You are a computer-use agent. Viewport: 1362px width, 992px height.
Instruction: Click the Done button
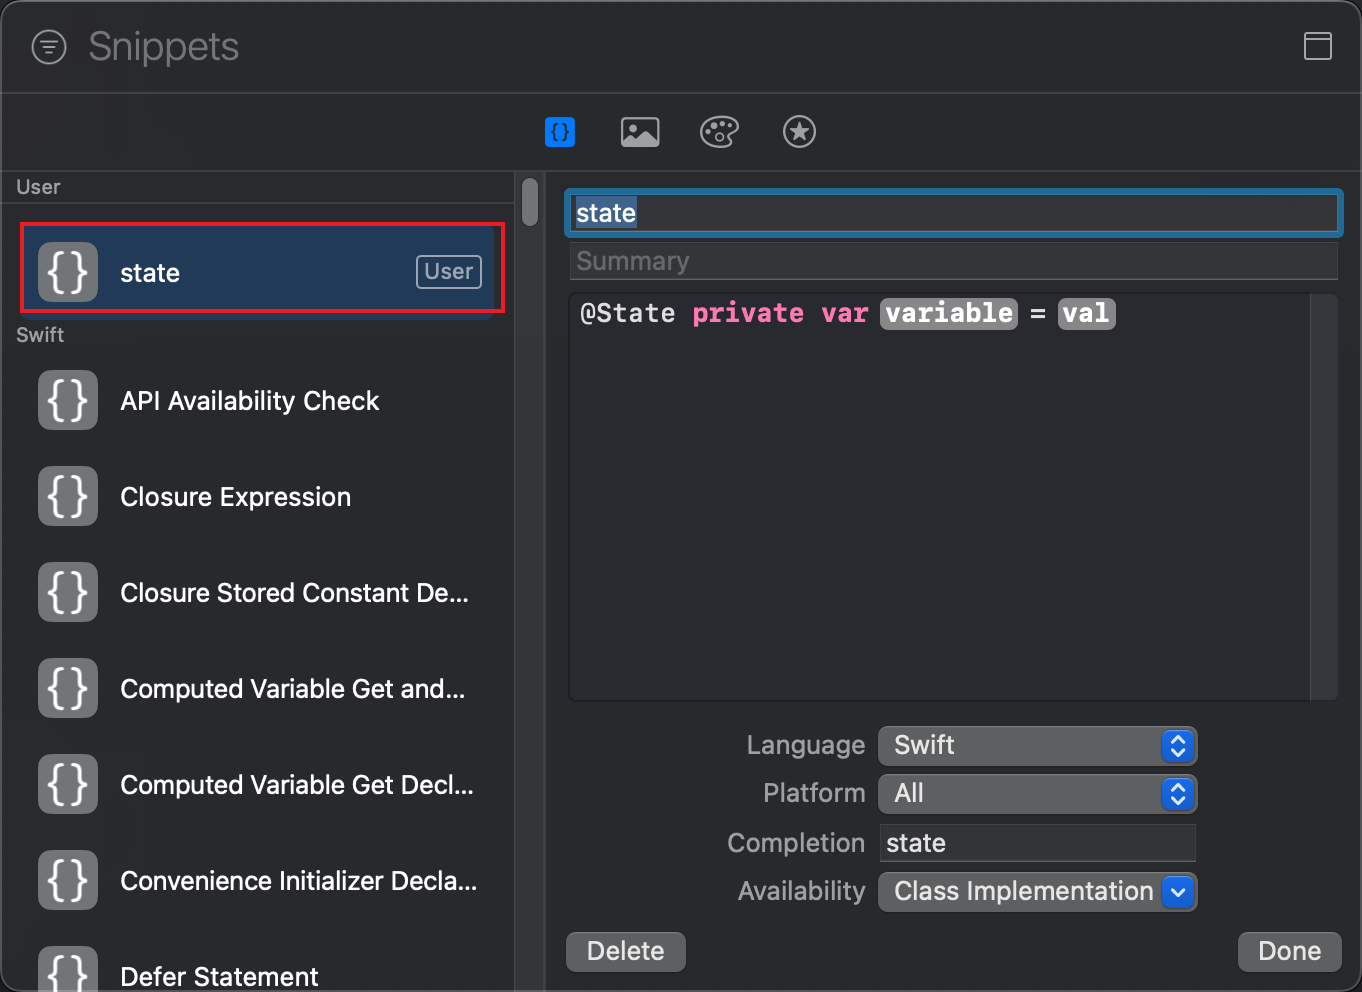pos(1289,951)
